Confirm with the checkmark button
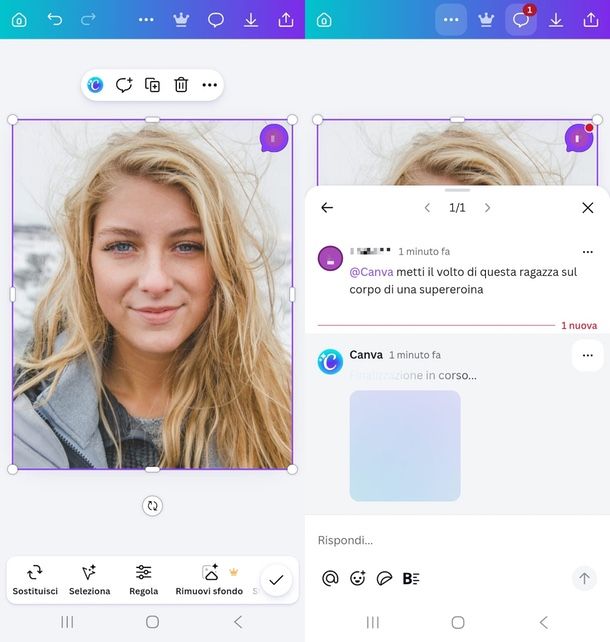The width and height of the screenshot is (610, 642). (x=276, y=580)
